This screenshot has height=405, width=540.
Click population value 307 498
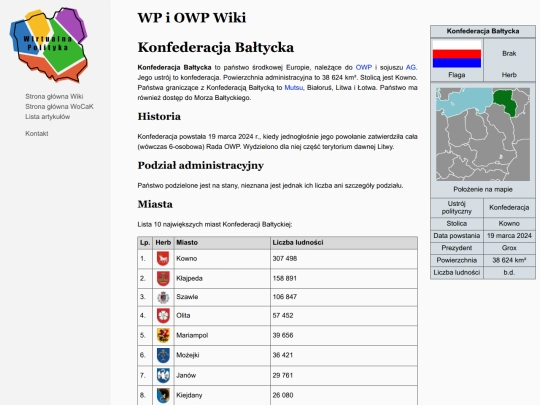tap(284, 259)
